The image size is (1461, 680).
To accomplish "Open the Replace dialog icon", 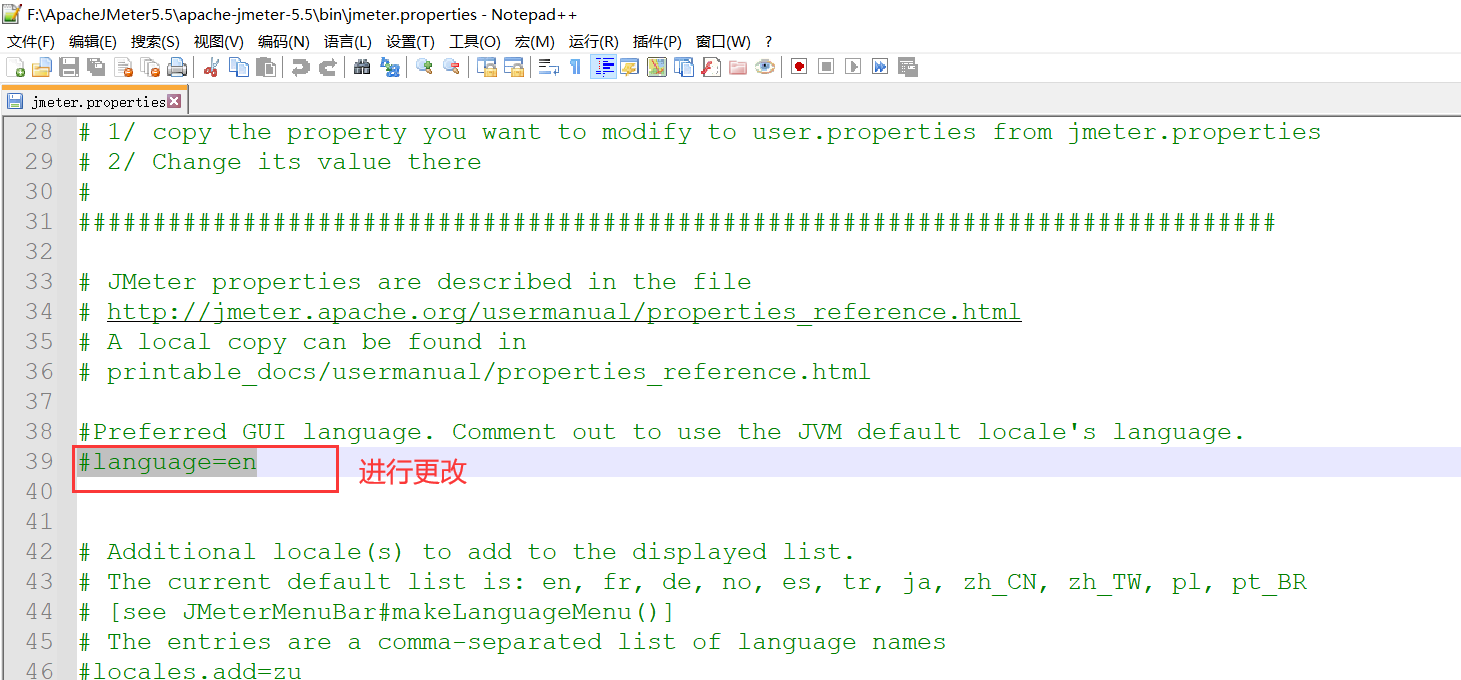I will pos(389,67).
